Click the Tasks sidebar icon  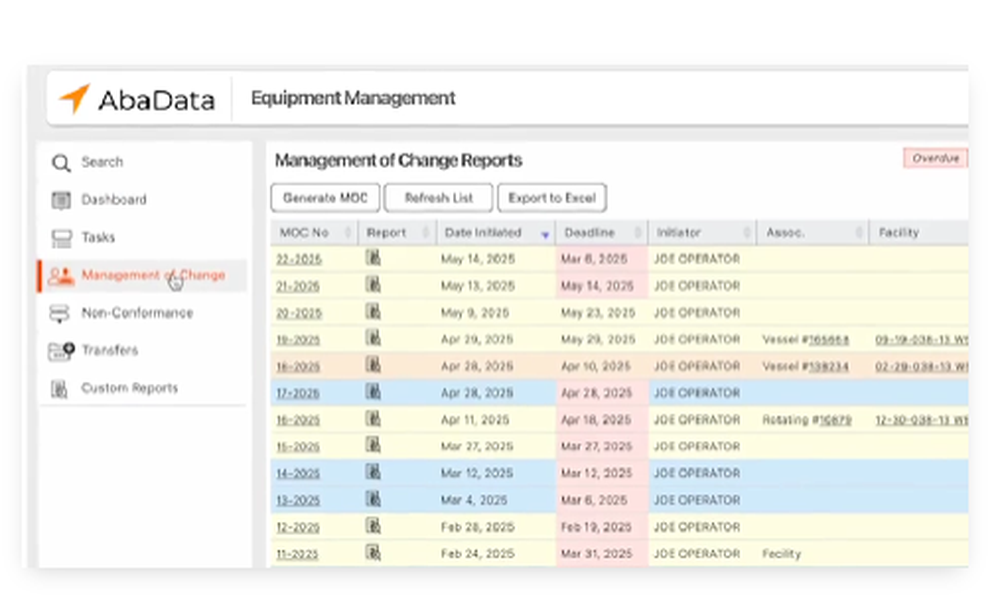pyautogui.click(x=61, y=238)
